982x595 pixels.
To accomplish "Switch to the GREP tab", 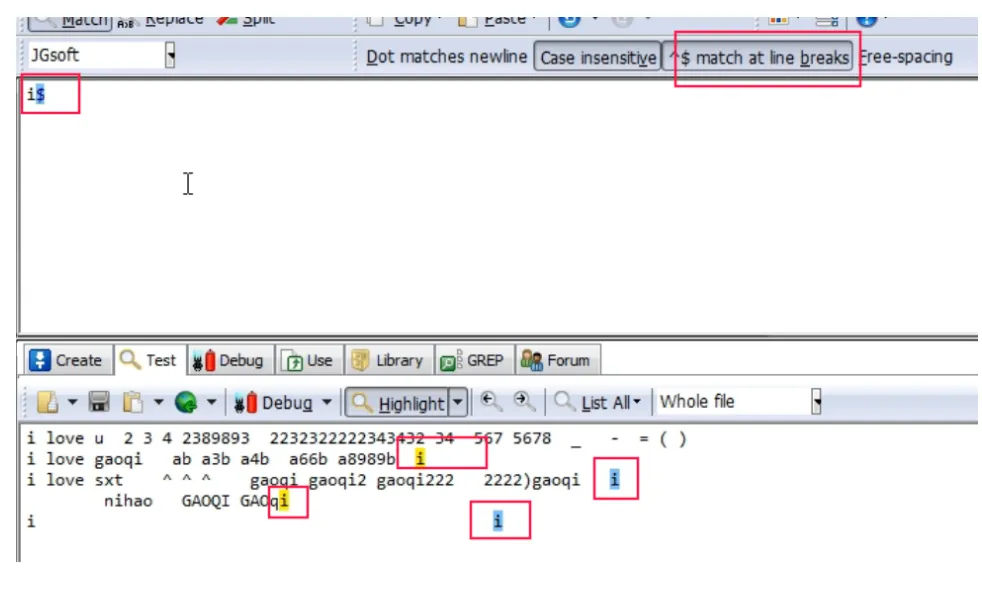I will [x=473, y=360].
